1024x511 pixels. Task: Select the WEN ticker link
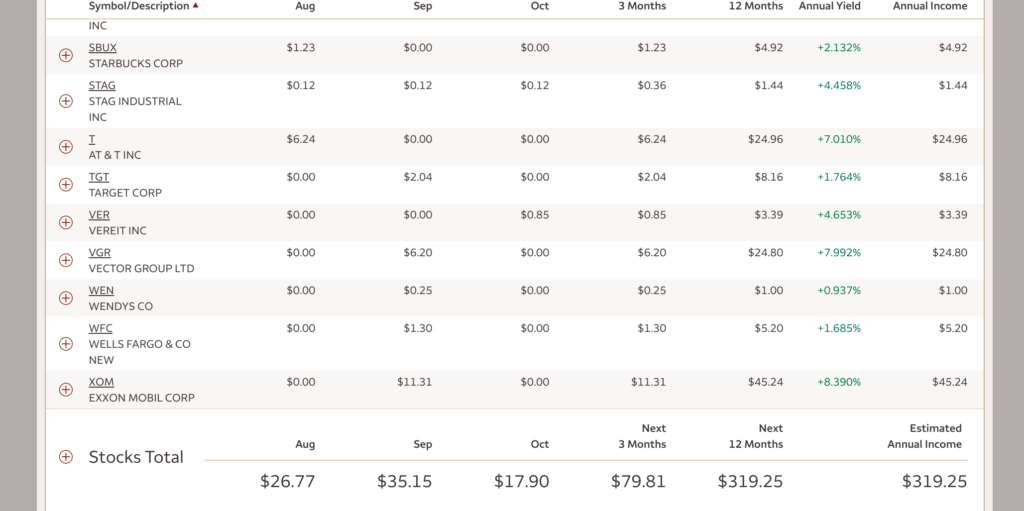click(x=101, y=291)
